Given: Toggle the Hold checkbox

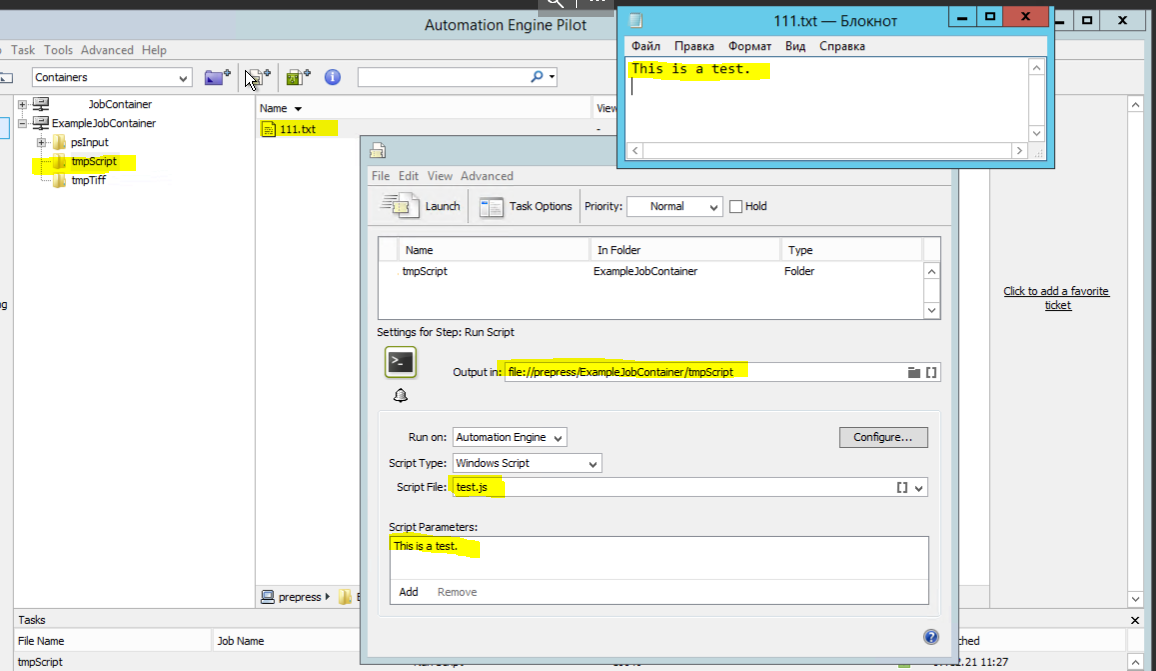Looking at the screenshot, I should coord(736,206).
